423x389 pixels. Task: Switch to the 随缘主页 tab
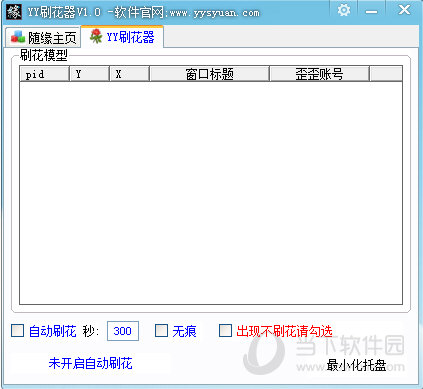coord(43,38)
